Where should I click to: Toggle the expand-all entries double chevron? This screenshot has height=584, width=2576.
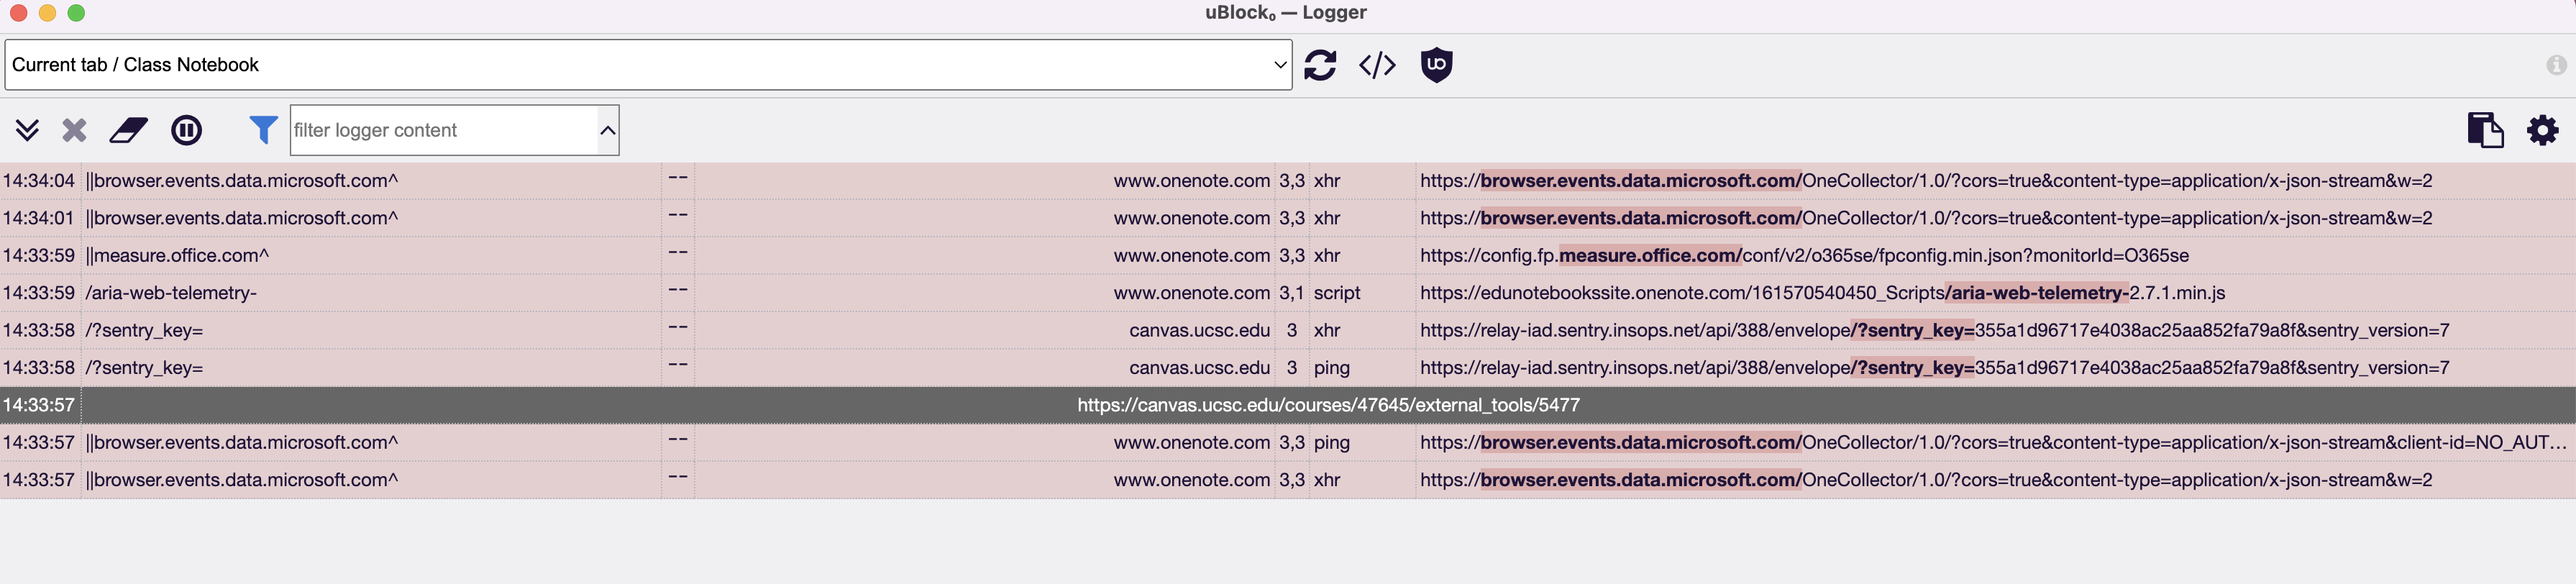(27, 130)
